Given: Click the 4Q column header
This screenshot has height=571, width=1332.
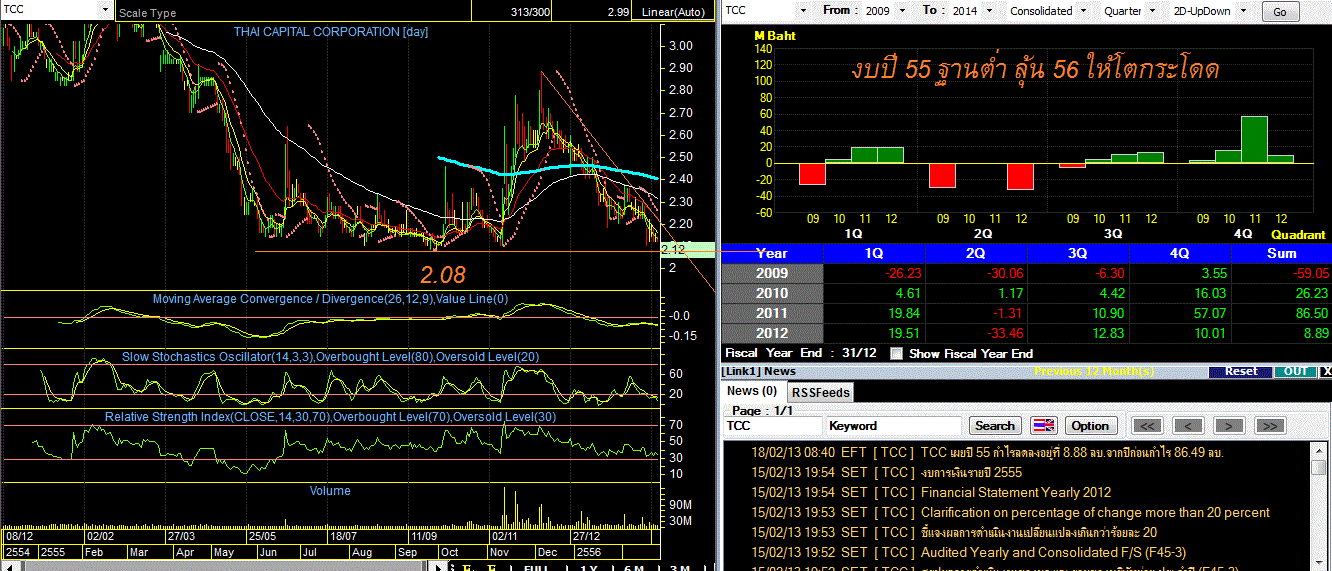Looking at the screenshot, I should coord(1180,254).
